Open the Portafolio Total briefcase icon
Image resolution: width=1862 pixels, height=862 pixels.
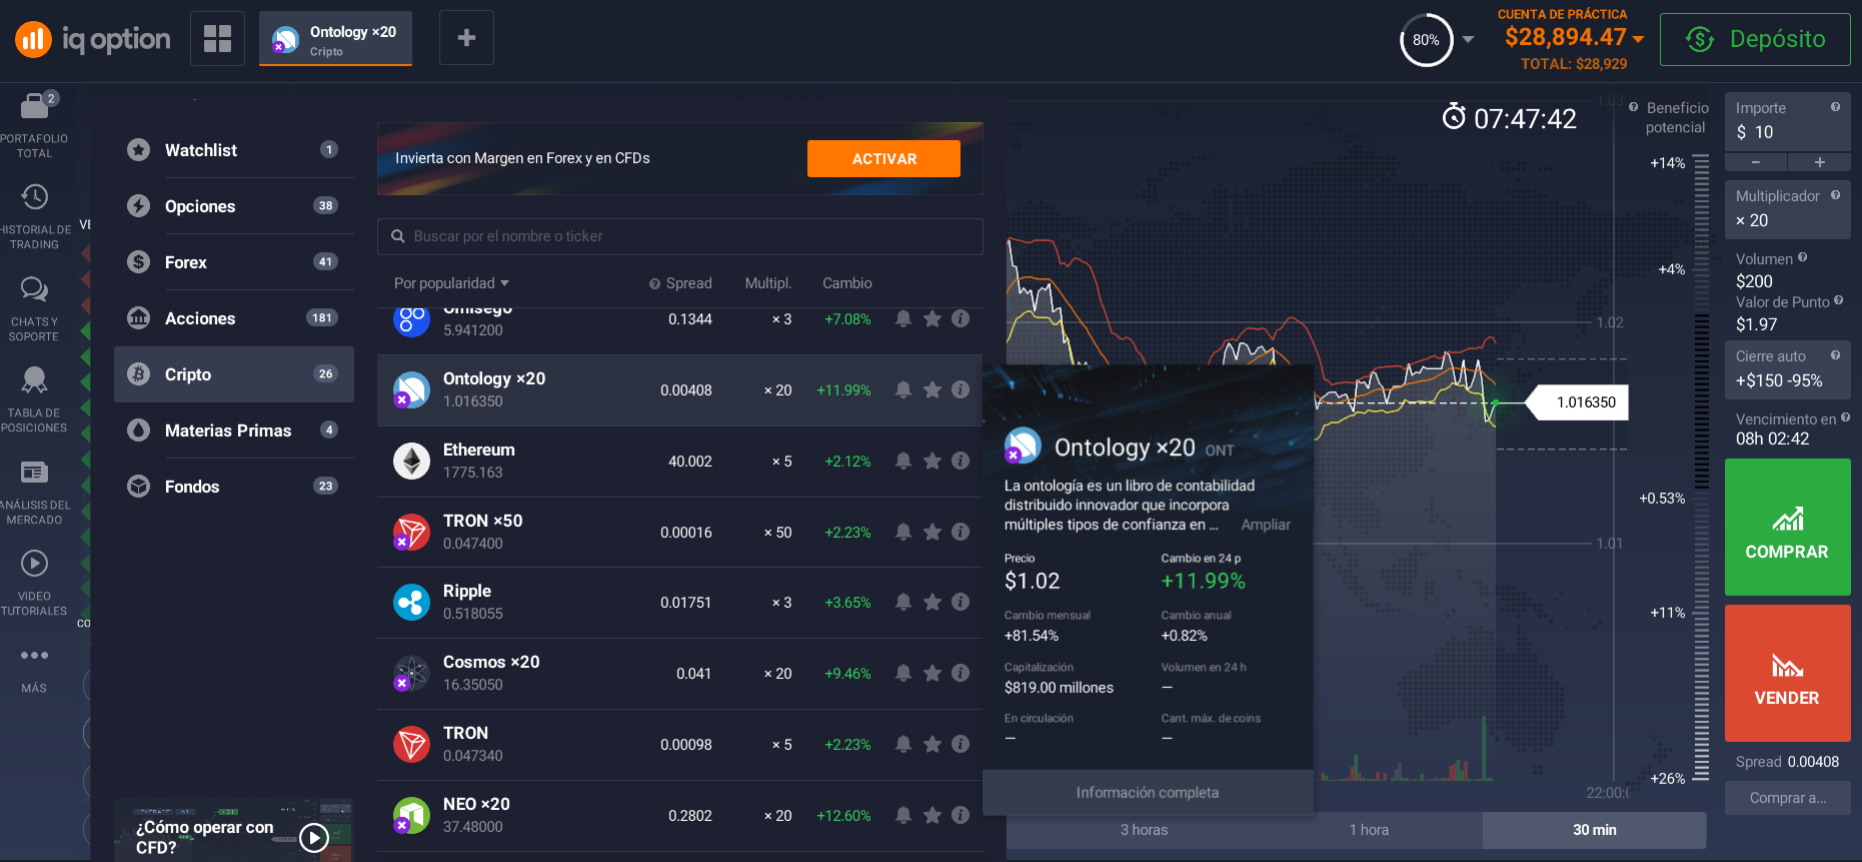tap(35, 105)
